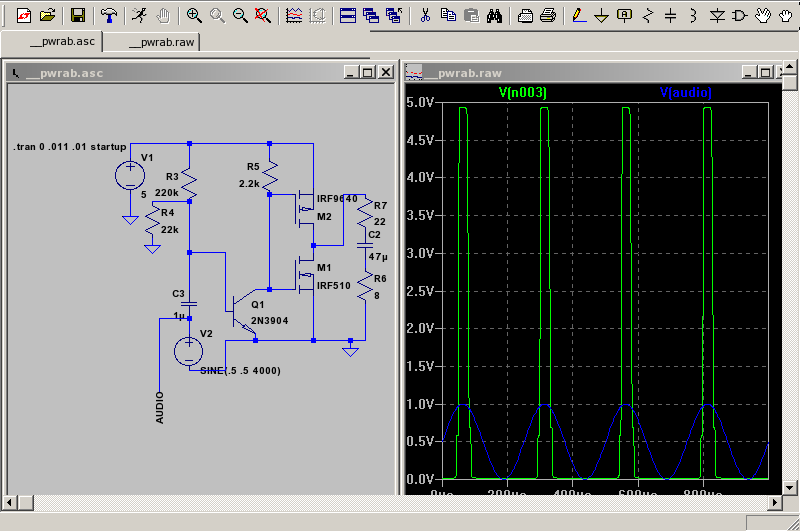Click the Cascade windows icon
The image size is (800, 531).
[x=371, y=15]
